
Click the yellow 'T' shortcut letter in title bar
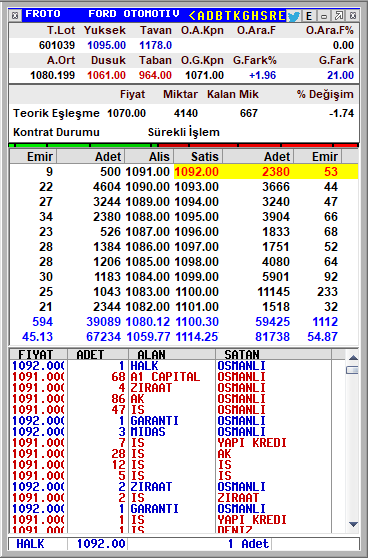(x=228, y=16)
